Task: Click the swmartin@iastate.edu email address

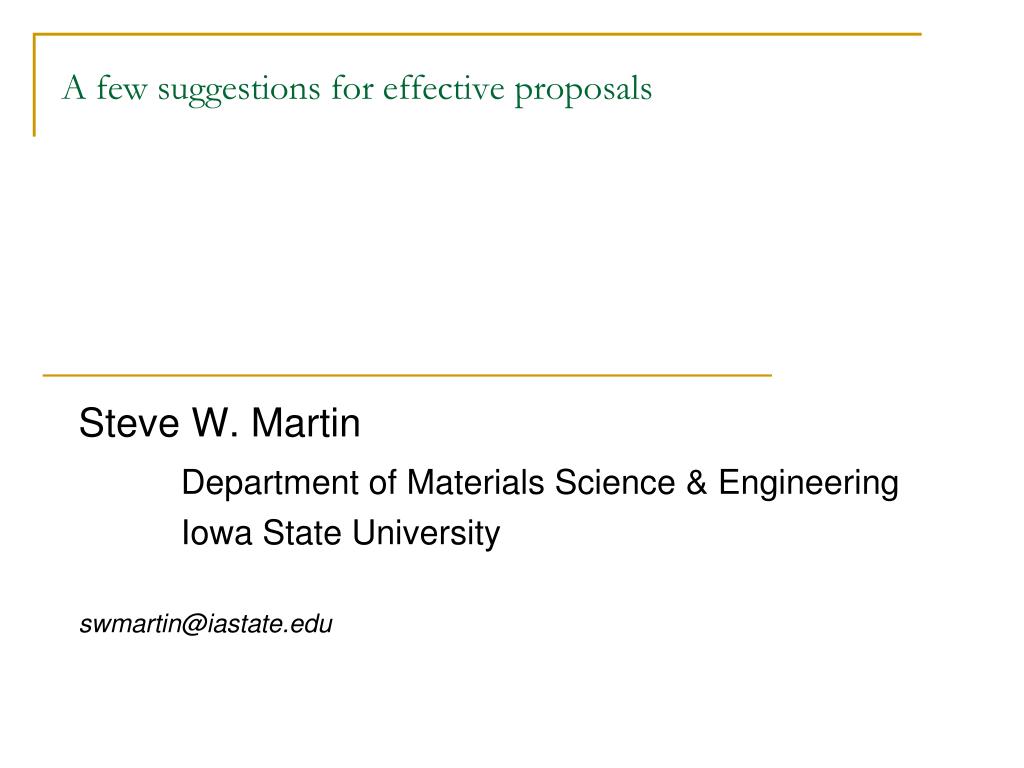Action: coord(206,624)
